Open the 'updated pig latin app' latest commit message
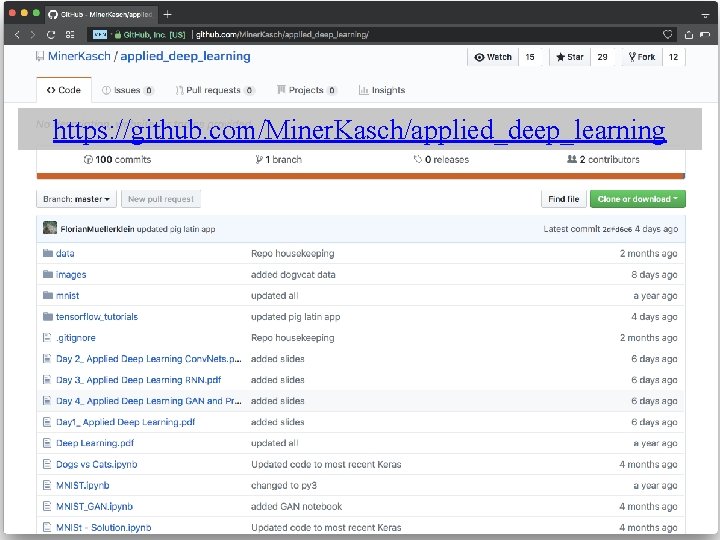 point(176,229)
